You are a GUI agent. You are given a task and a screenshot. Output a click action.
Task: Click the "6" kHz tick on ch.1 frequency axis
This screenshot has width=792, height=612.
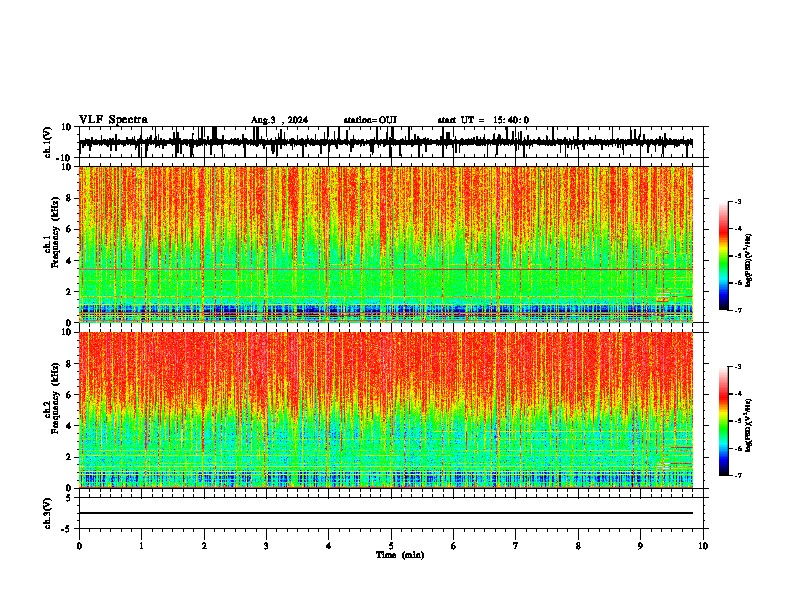(x=69, y=229)
